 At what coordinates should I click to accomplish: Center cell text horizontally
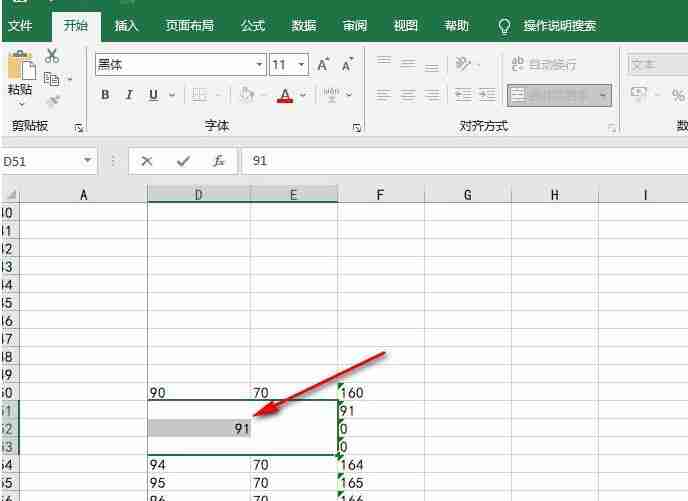click(x=408, y=95)
